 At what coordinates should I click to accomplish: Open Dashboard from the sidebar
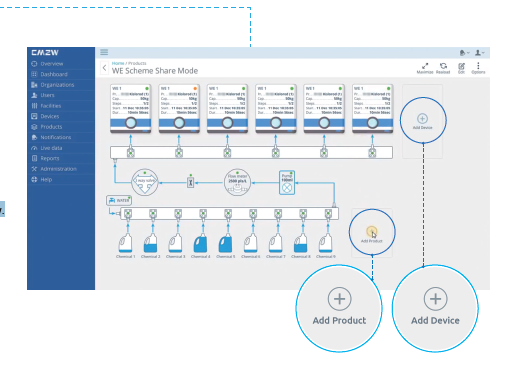(49, 74)
